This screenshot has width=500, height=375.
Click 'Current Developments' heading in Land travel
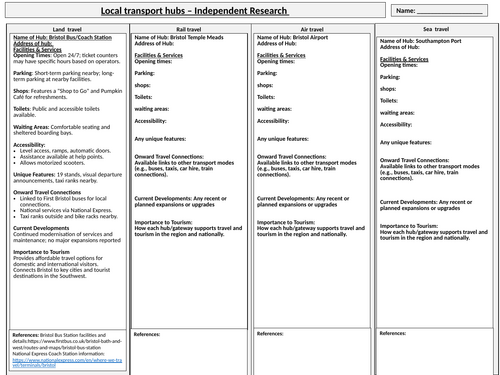pyautogui.click(x=41, y=228)
